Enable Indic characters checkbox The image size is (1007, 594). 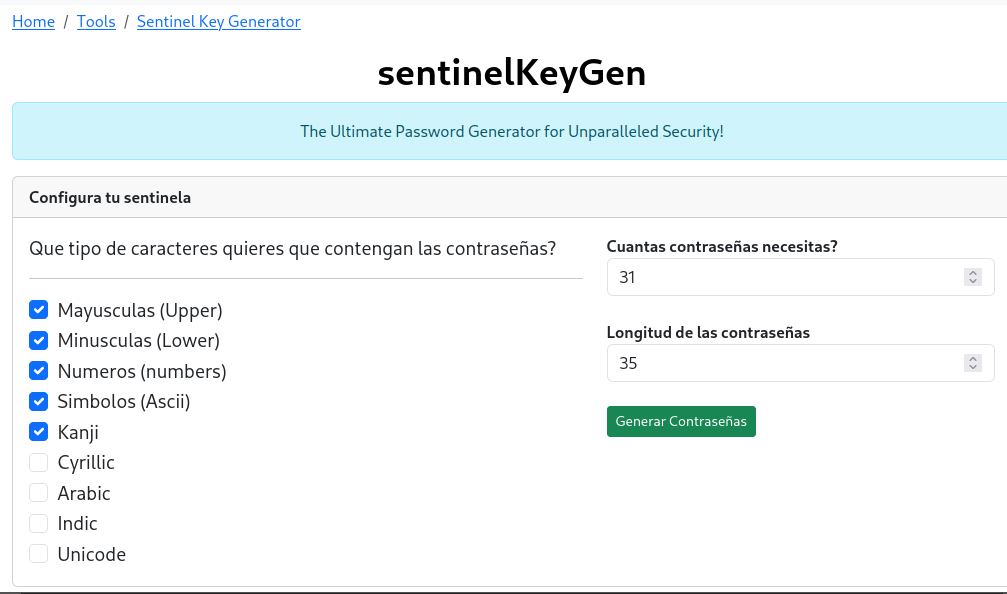tap(39, 523)
